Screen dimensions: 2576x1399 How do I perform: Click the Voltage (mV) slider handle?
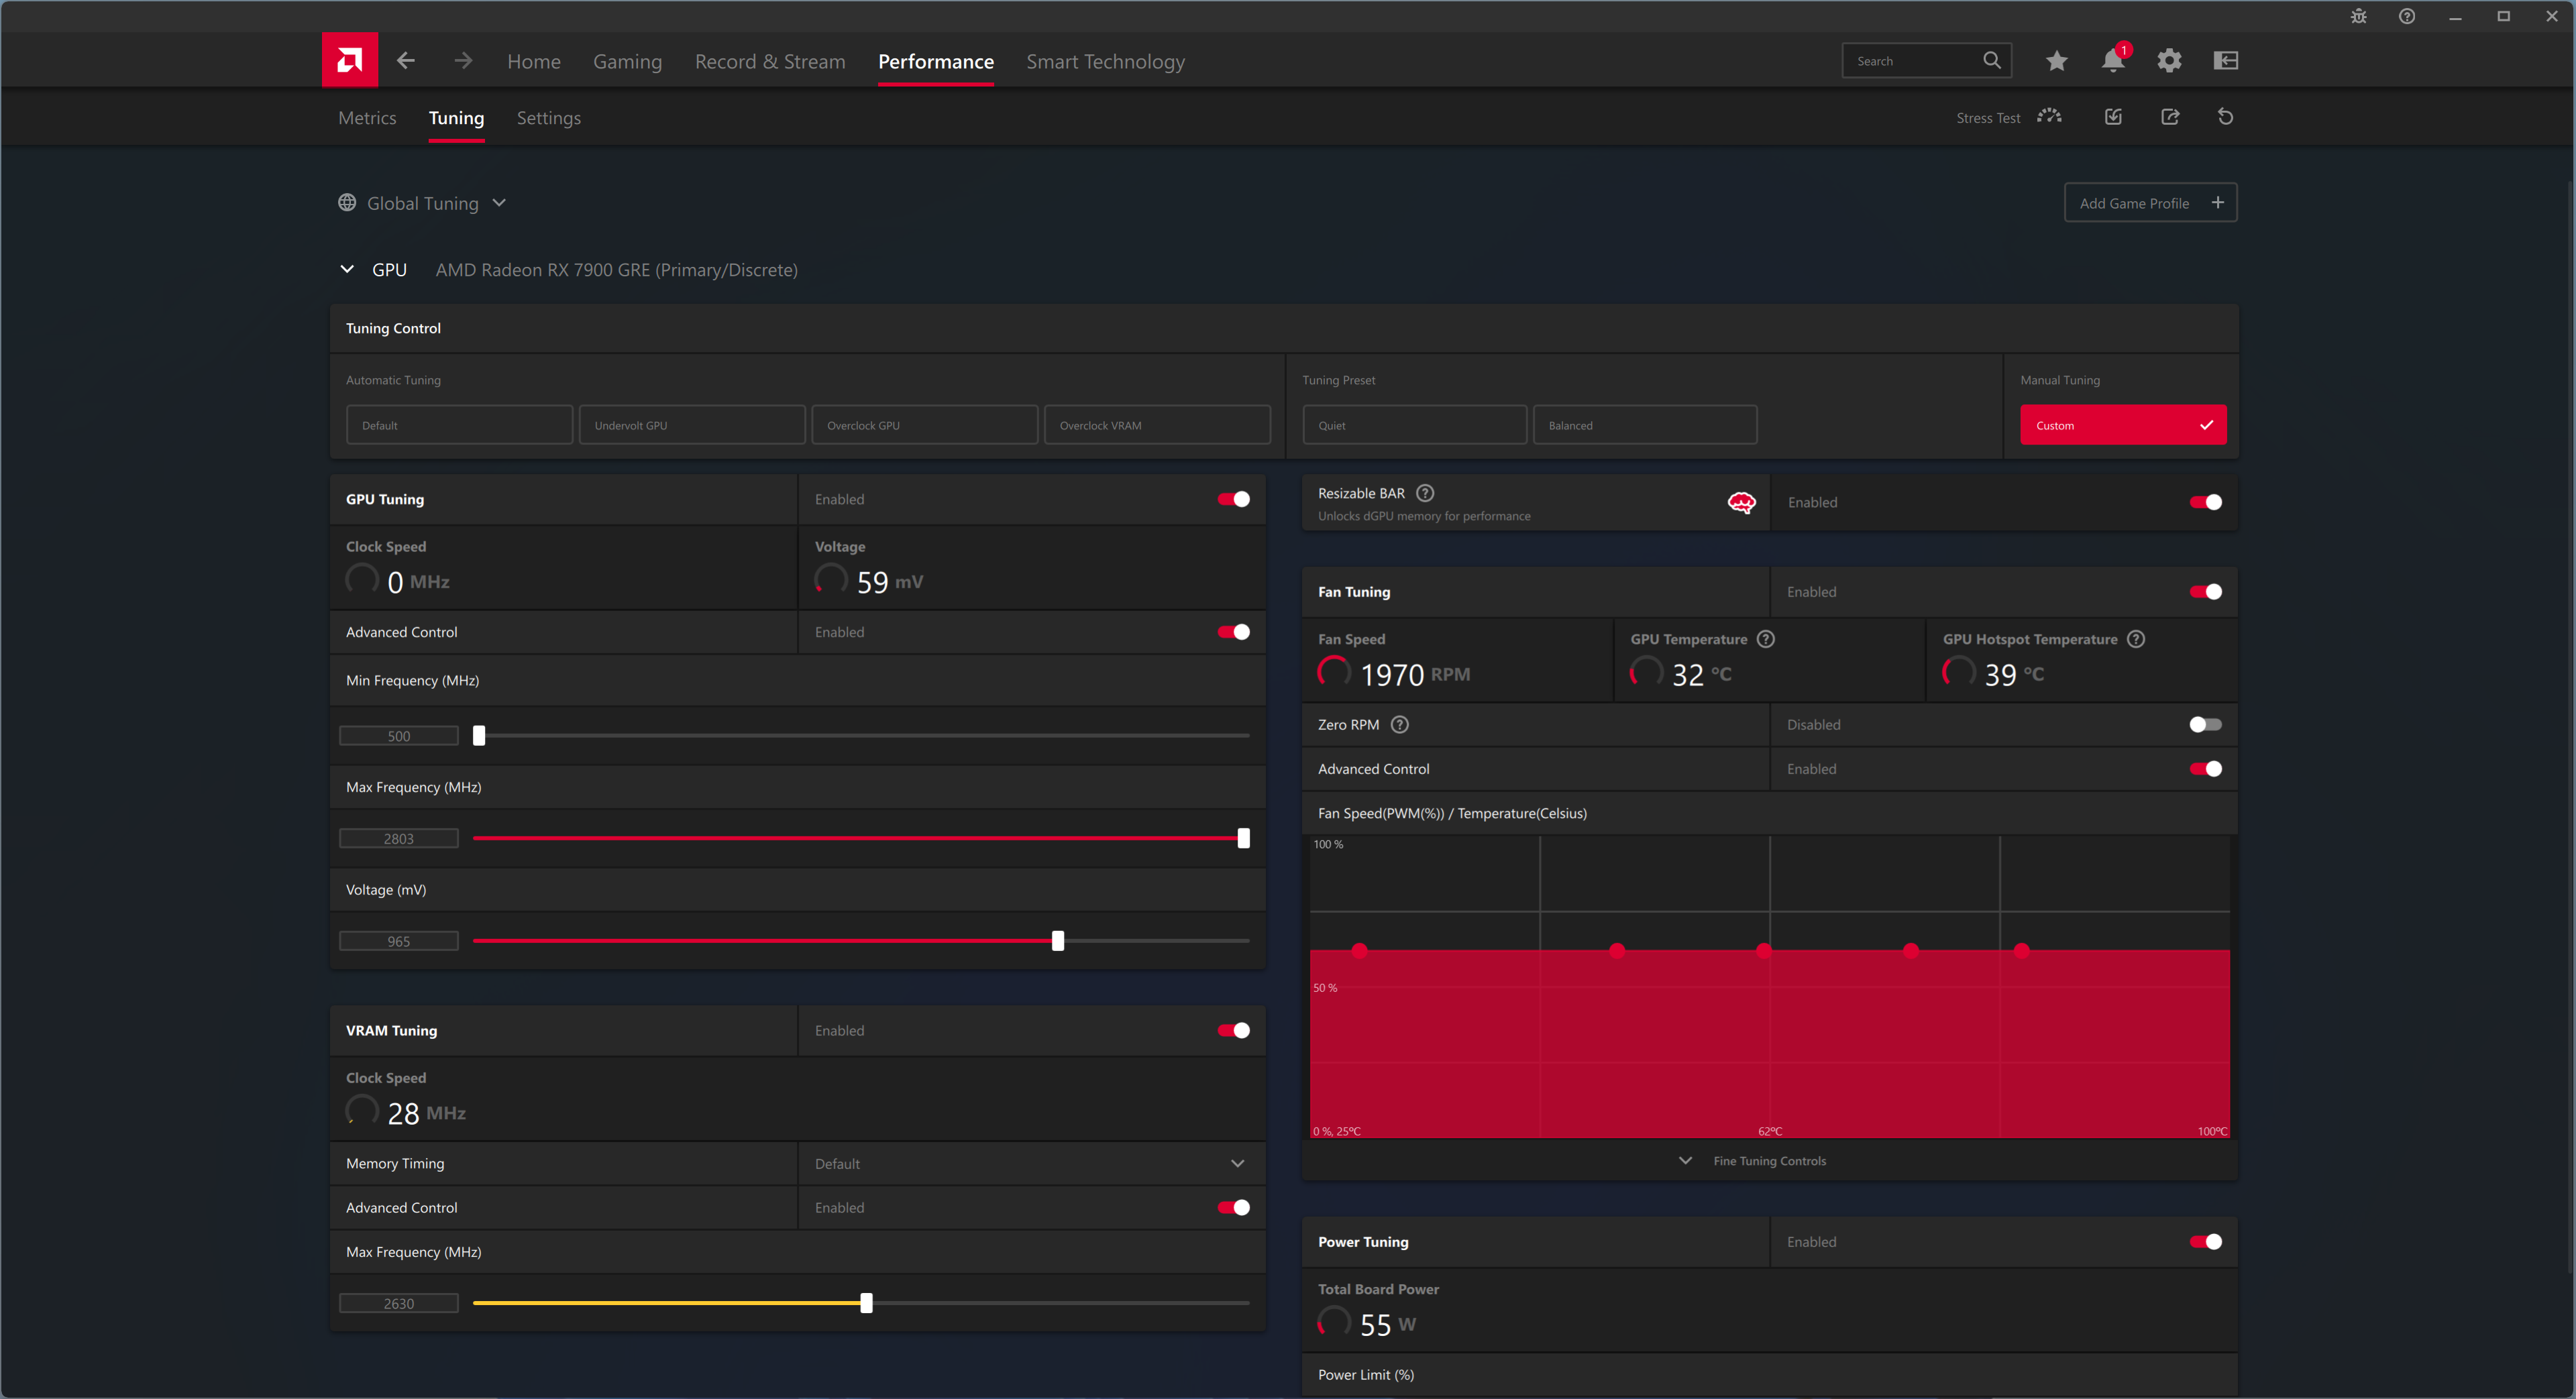click(1058, 941)
